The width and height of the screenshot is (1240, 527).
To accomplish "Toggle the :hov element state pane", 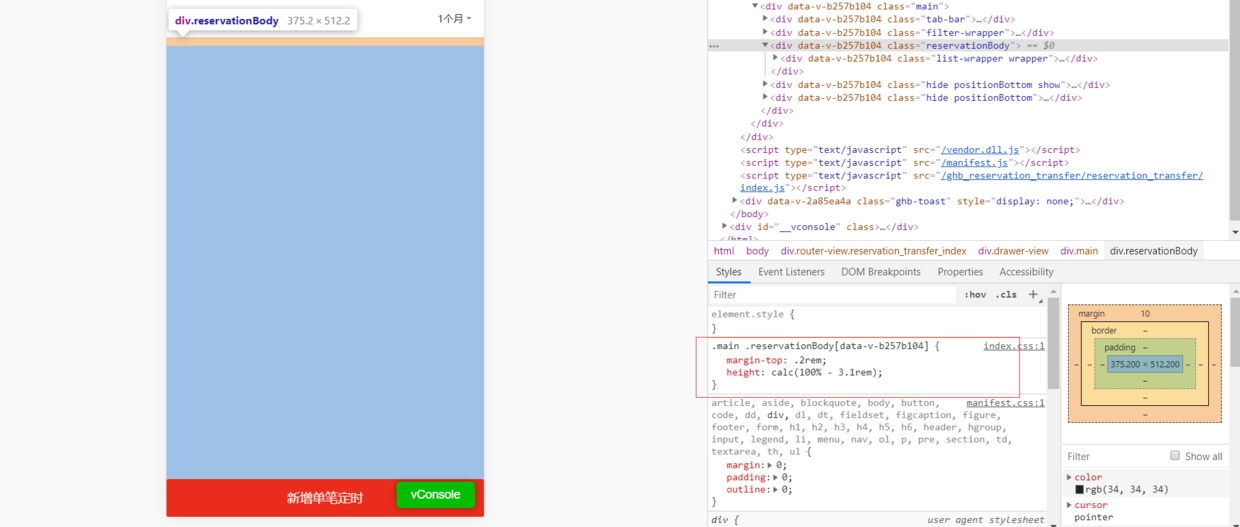I will pos(975,295).
